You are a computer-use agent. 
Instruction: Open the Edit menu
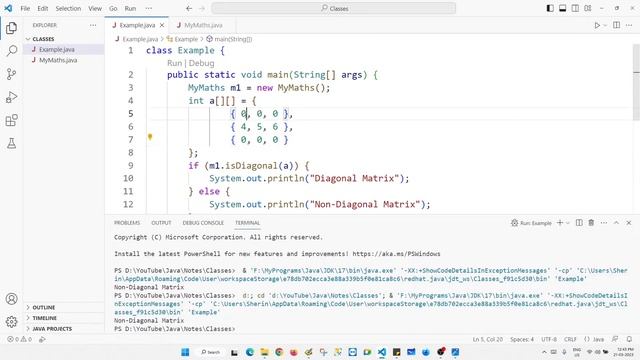click(42, 8)
